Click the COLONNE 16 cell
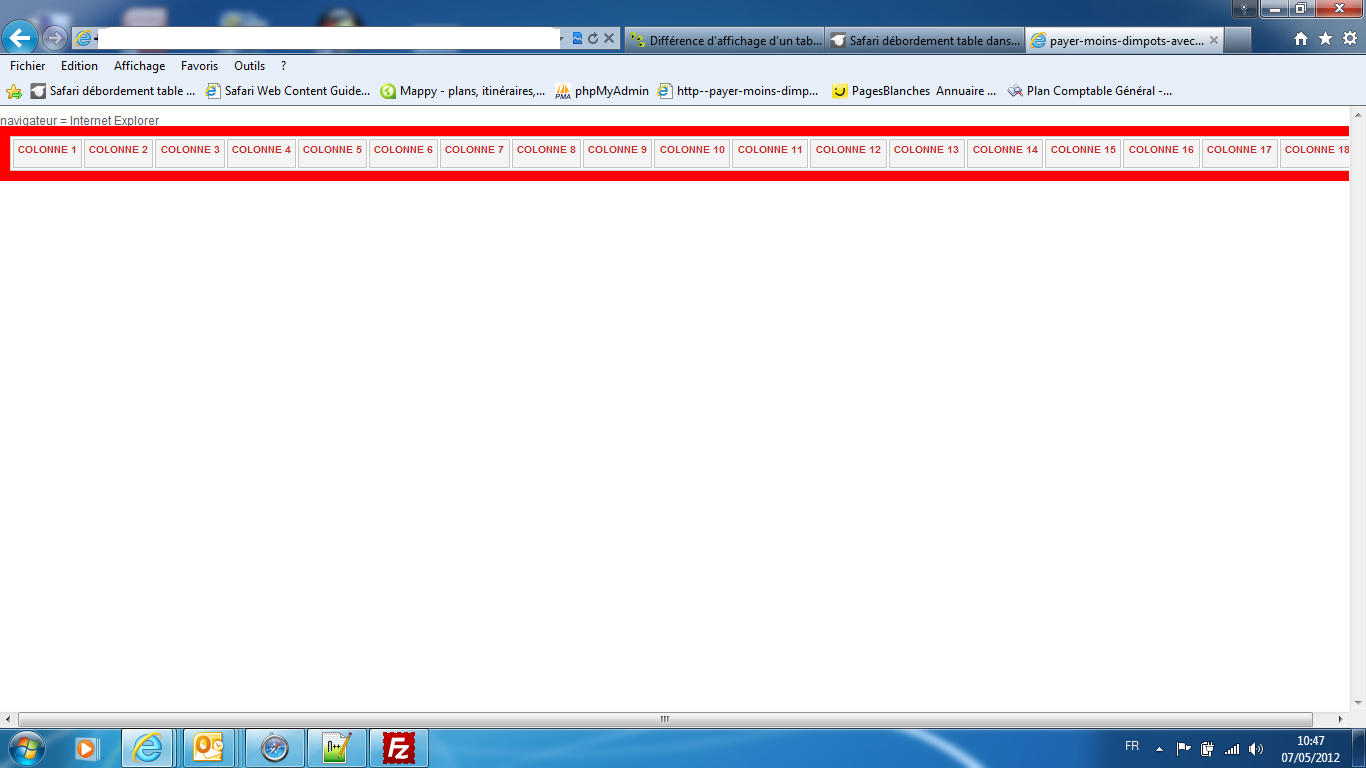The height and width of the screenshot is (768, 1366). [1161, 153]
